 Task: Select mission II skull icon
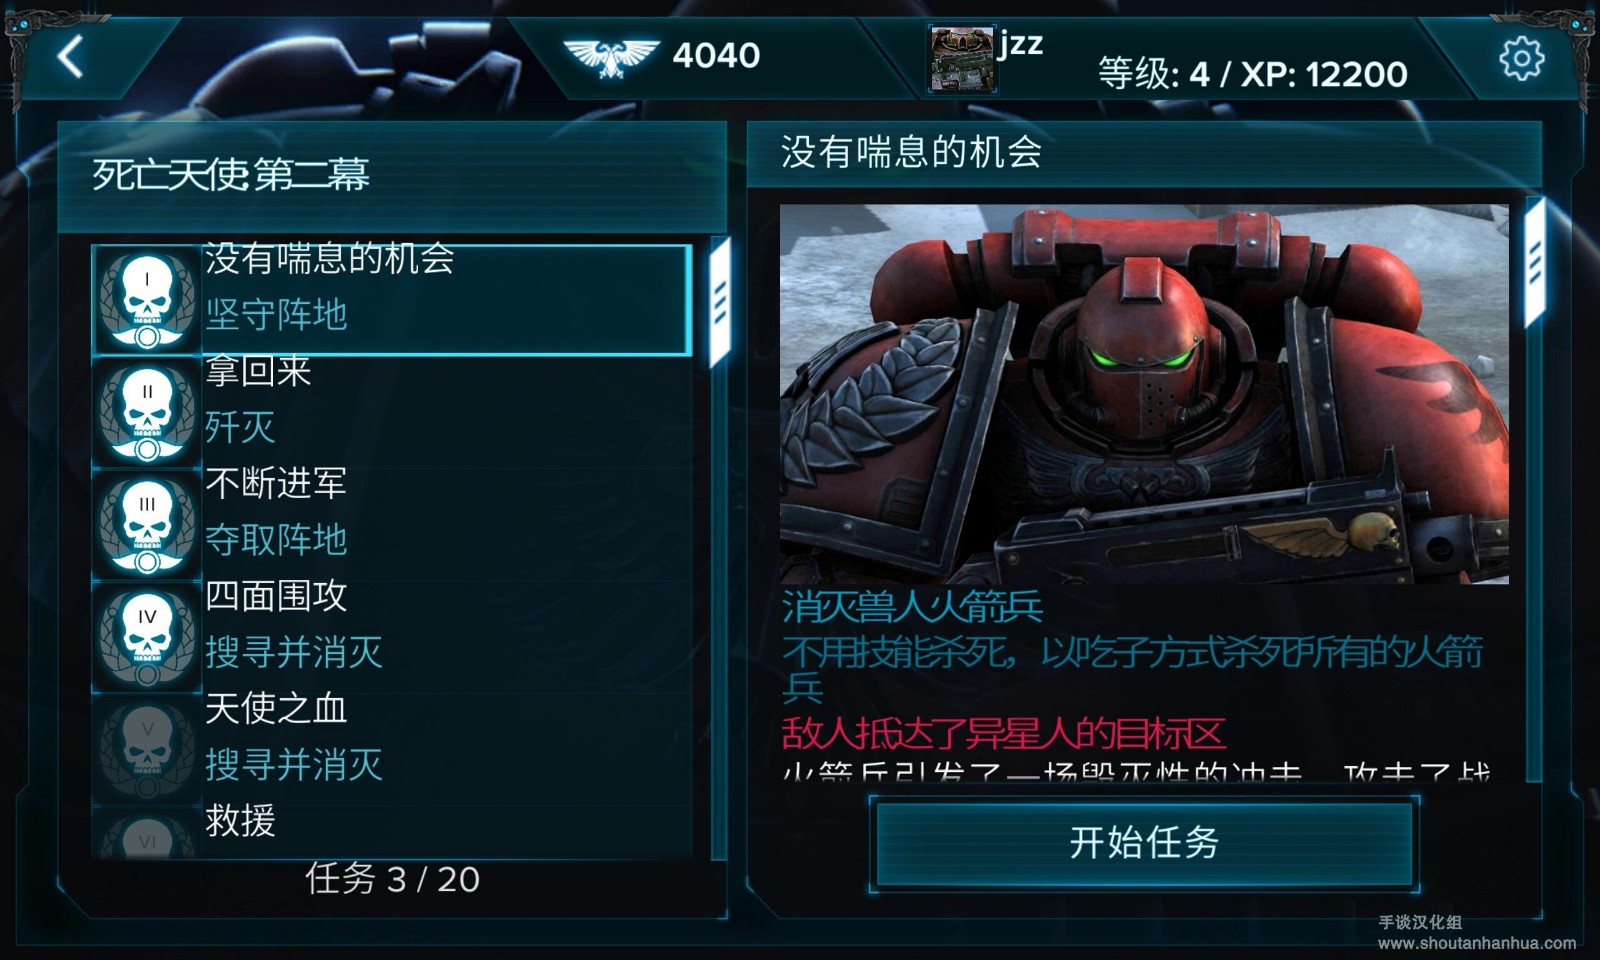pos(147,413)
